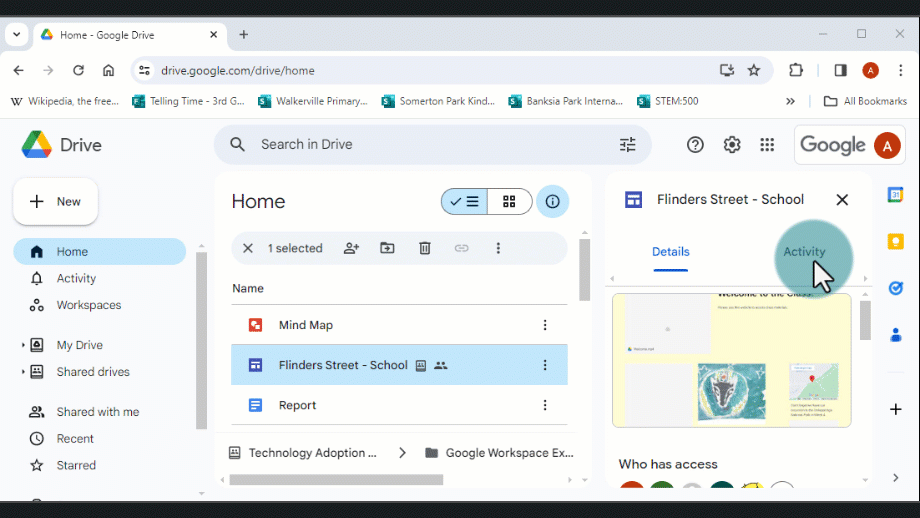Click the details panel vertical scrollbar
The image size is (920, 518).
point(865,320)
